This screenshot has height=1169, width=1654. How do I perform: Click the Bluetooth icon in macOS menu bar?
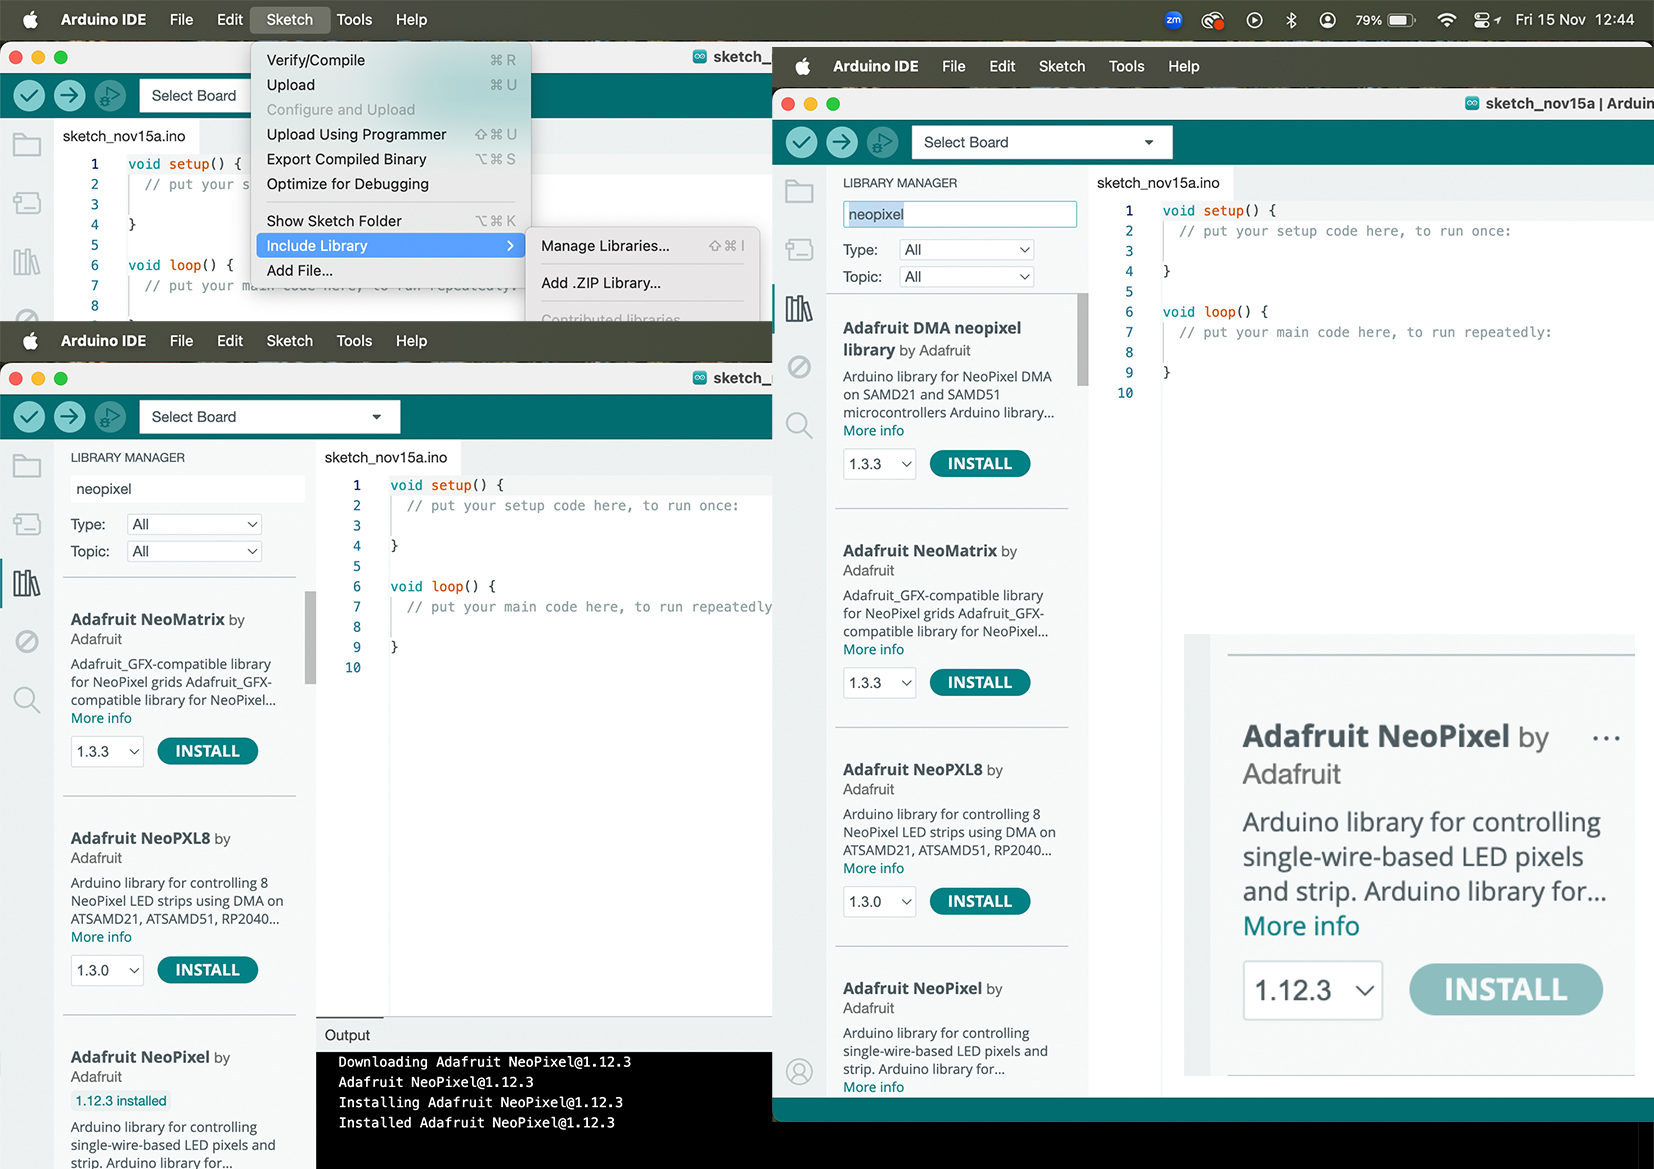1291,20
